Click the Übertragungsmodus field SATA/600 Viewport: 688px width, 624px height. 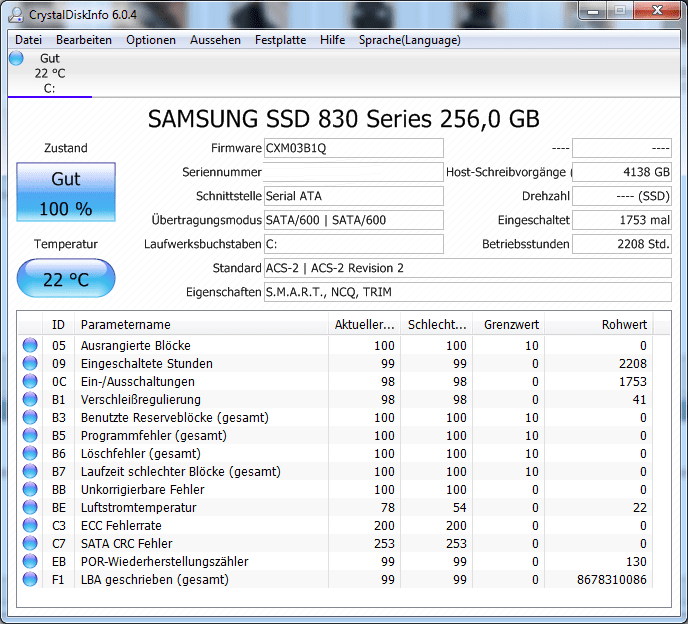point(354,220)
